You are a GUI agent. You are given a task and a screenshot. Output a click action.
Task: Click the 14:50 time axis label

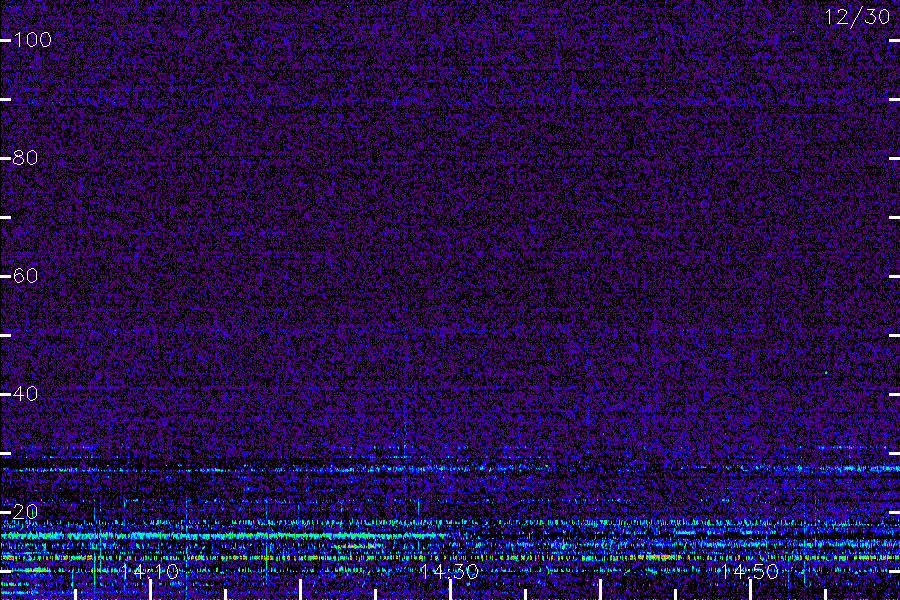[750, 571]
